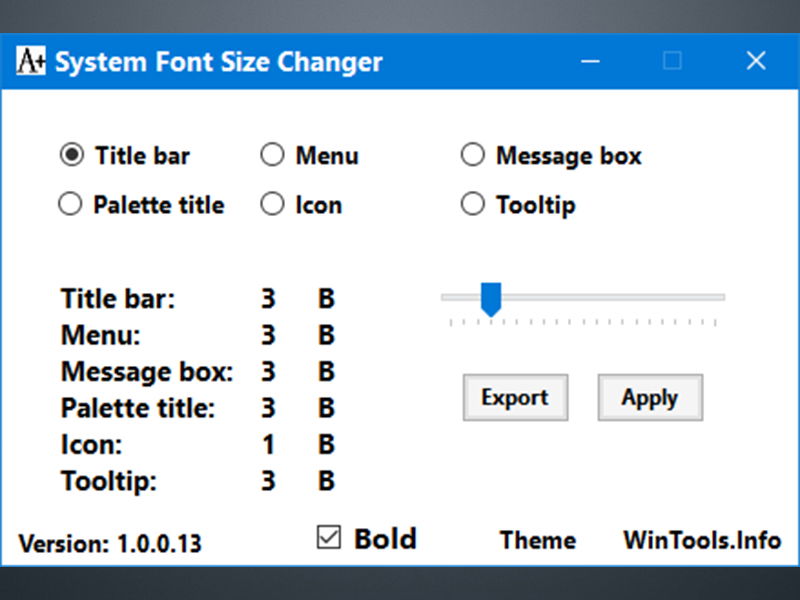Minimize the System Font Size Changer window
This screenshot has width=800, height=600.
(590, 61)
